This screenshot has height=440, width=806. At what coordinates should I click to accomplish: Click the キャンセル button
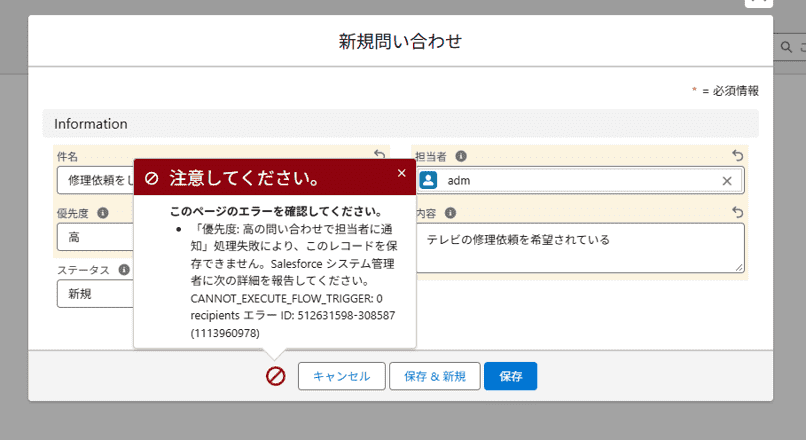341,376
